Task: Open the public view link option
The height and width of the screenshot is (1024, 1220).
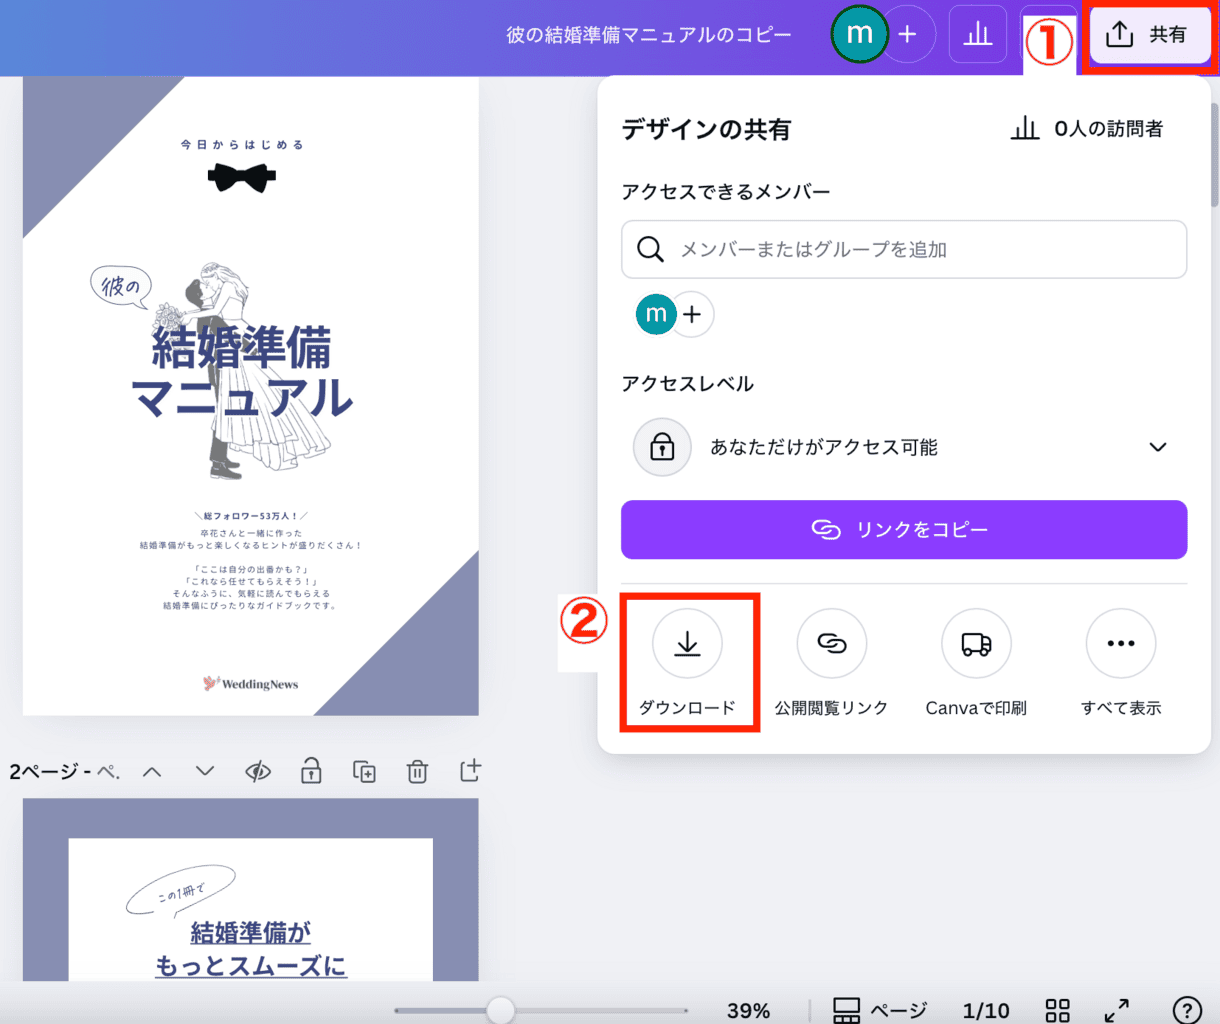Action: click(x=831, y=645)
